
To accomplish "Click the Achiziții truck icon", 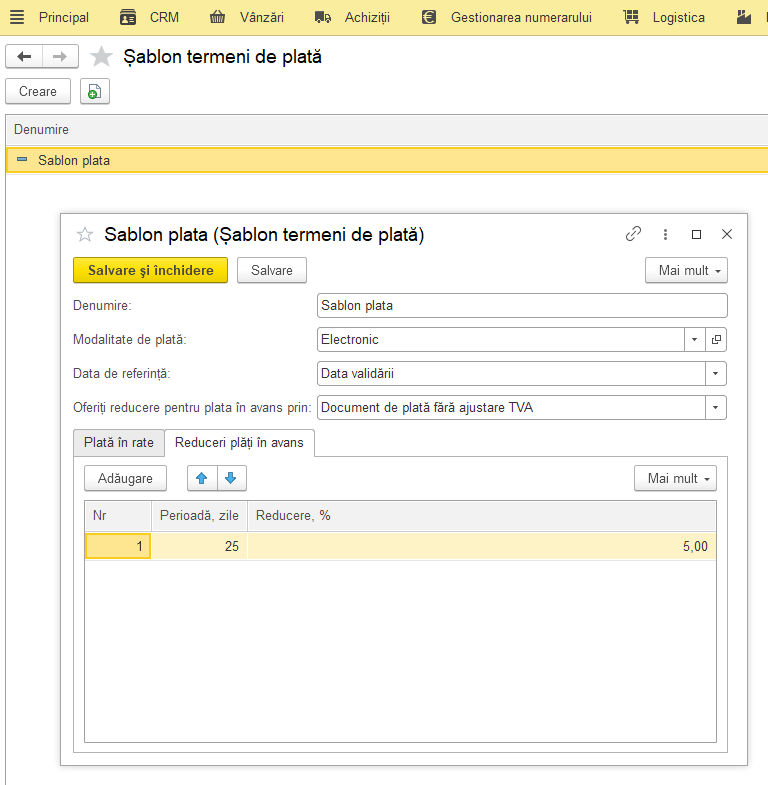I will (x=322, y=18).
